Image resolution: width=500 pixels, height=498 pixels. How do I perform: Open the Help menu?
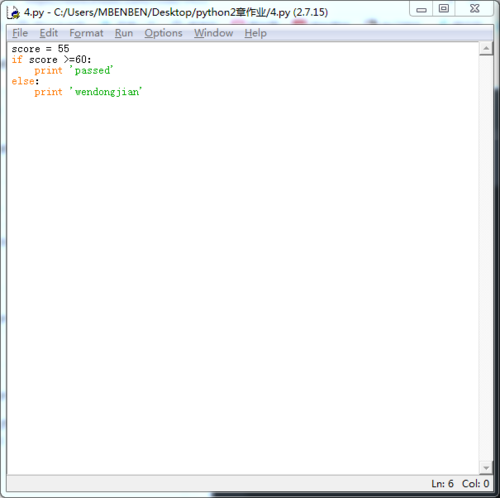click(256, 33)
